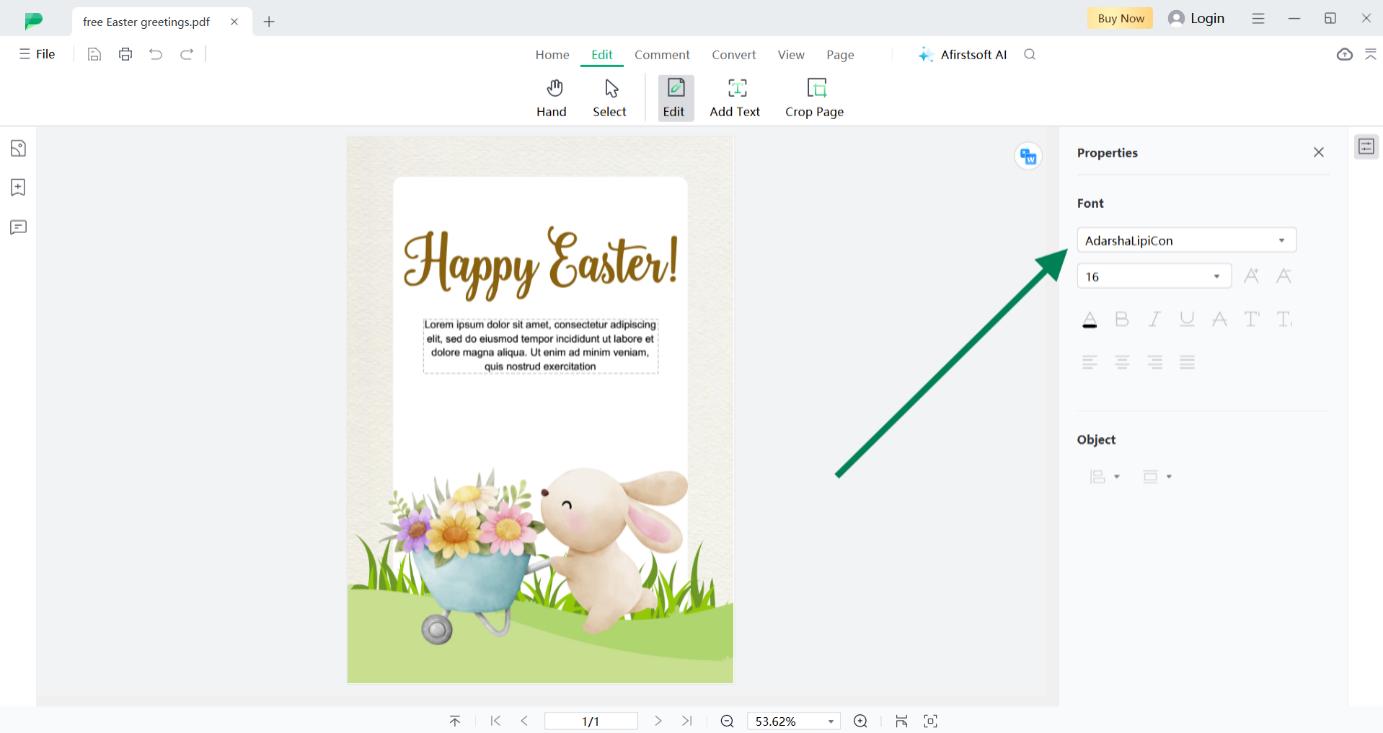Center align the text
This screenshot has height=733, width=1383.
(1122, 362)
